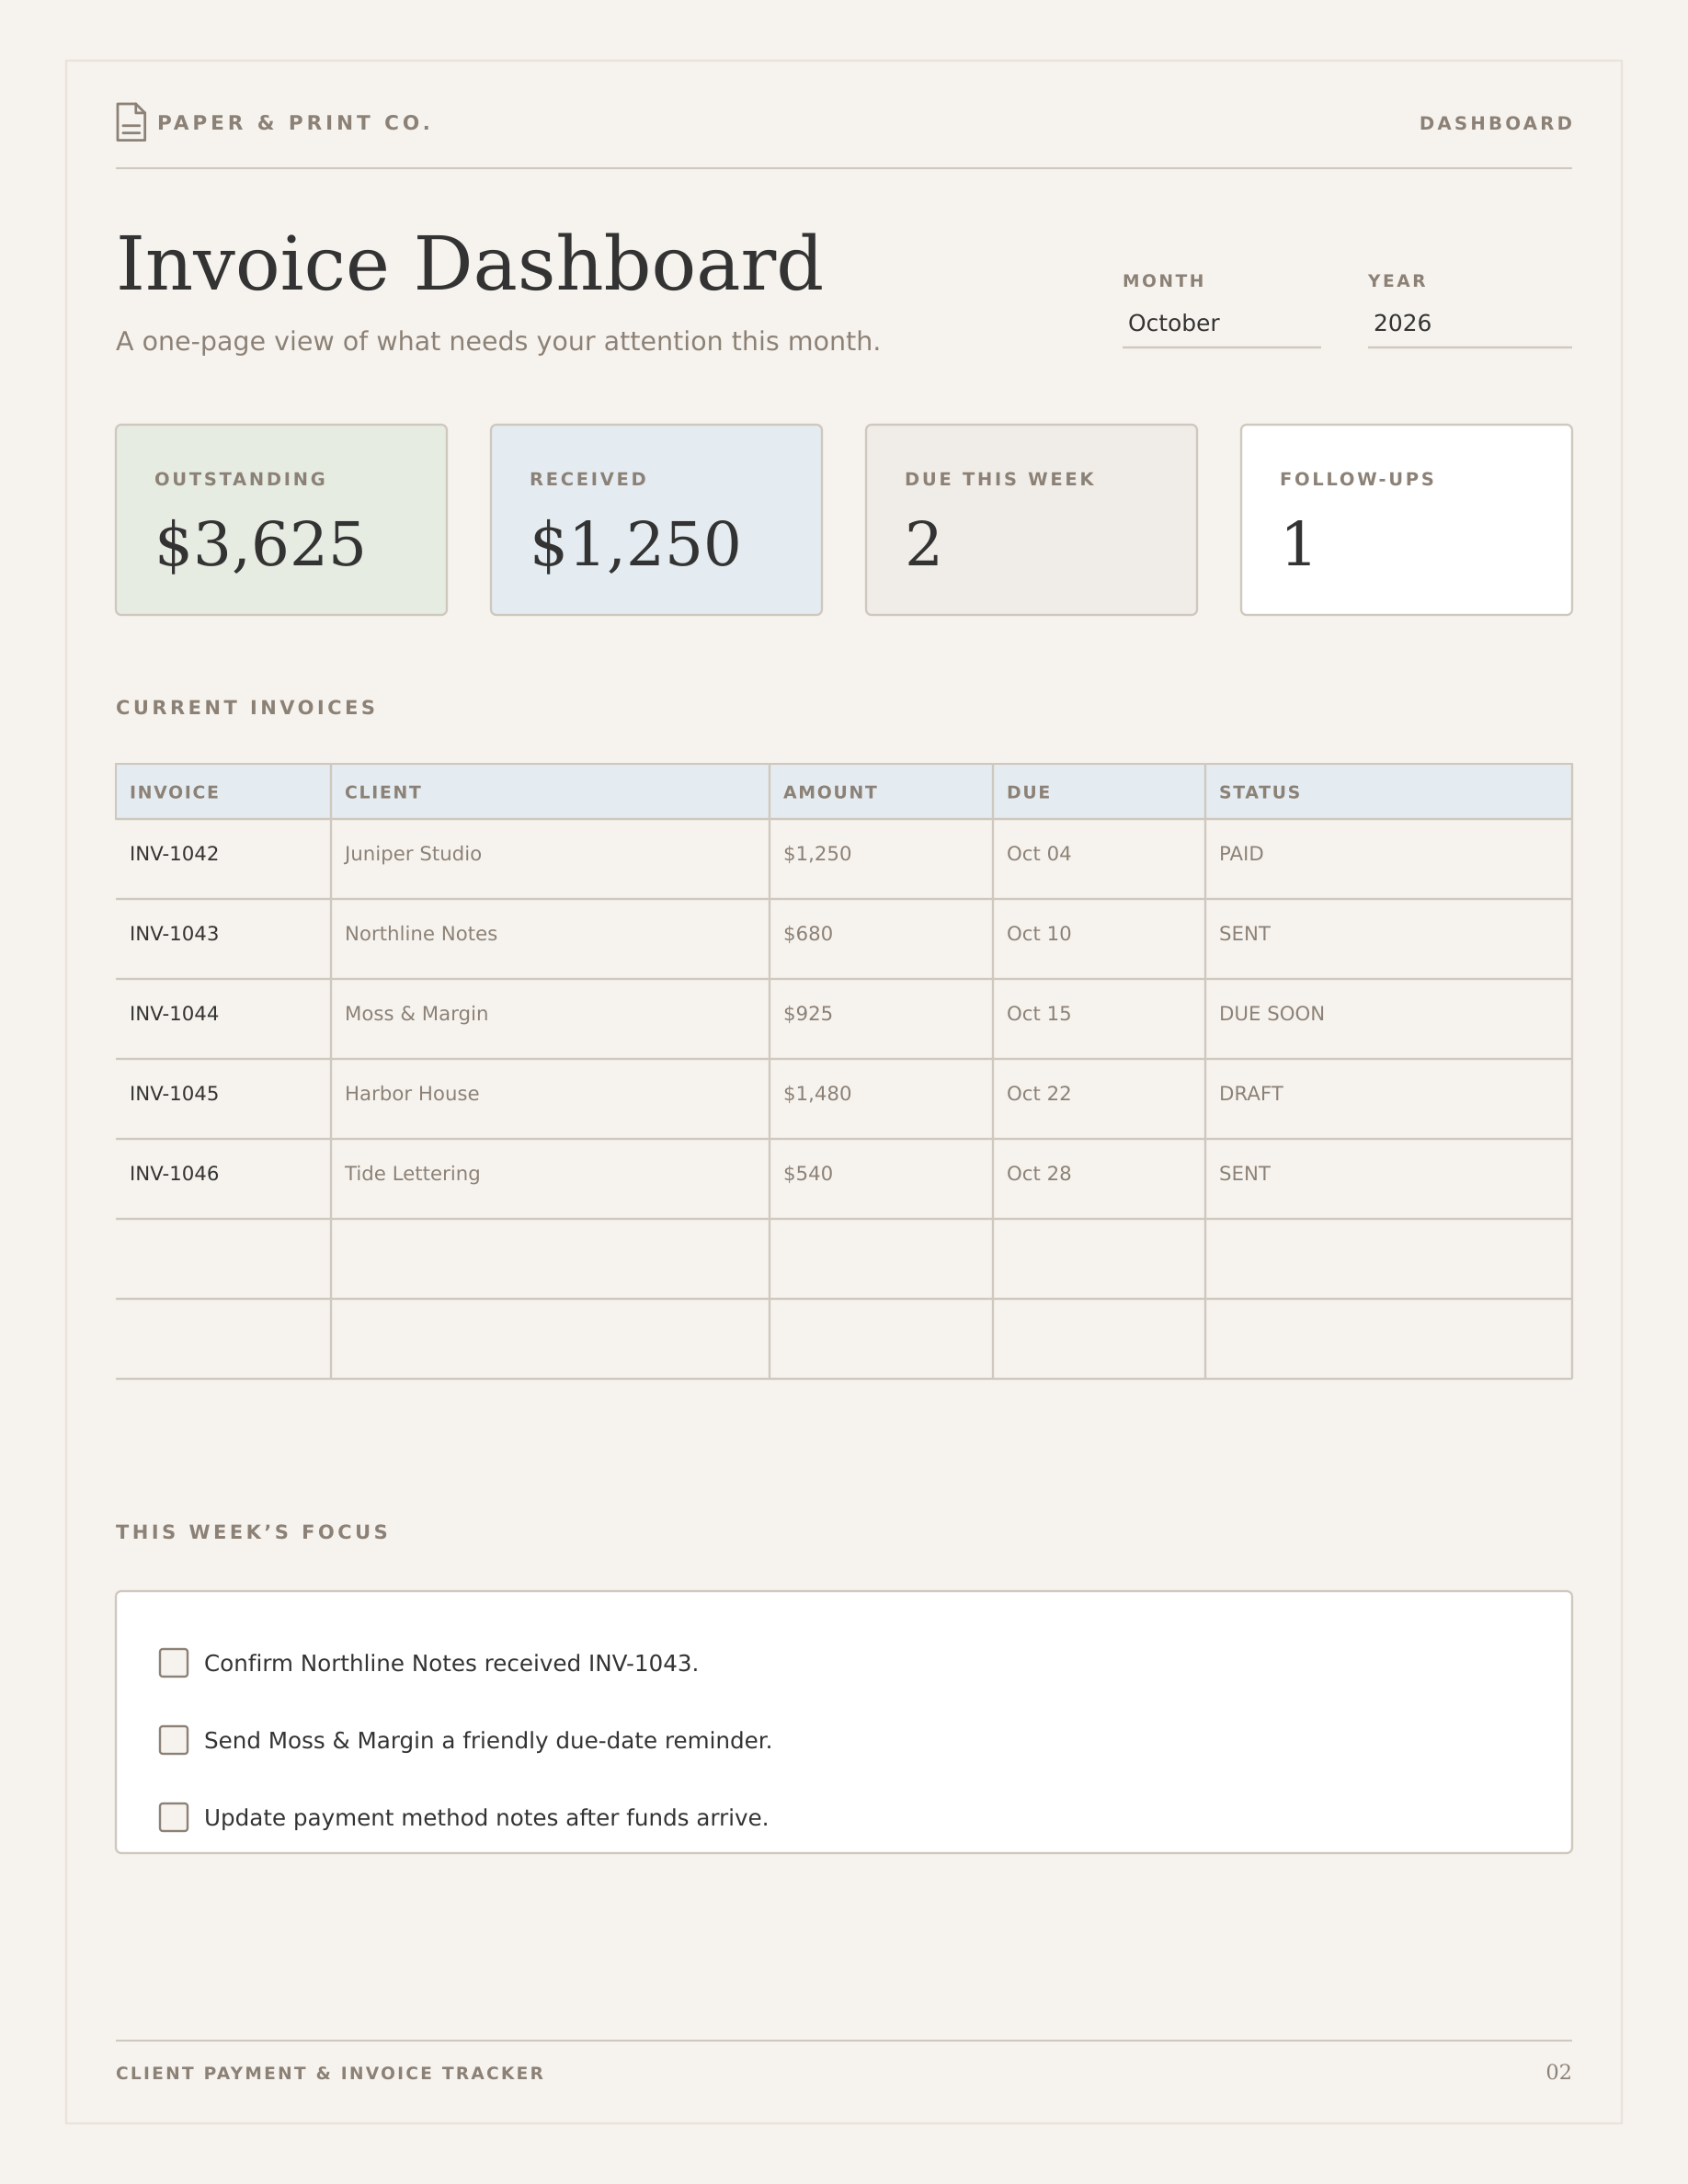Viewport: 1688px width, 2184px height.
Task: Select invoice INV-1043 cell
Action: coord(223,939)
